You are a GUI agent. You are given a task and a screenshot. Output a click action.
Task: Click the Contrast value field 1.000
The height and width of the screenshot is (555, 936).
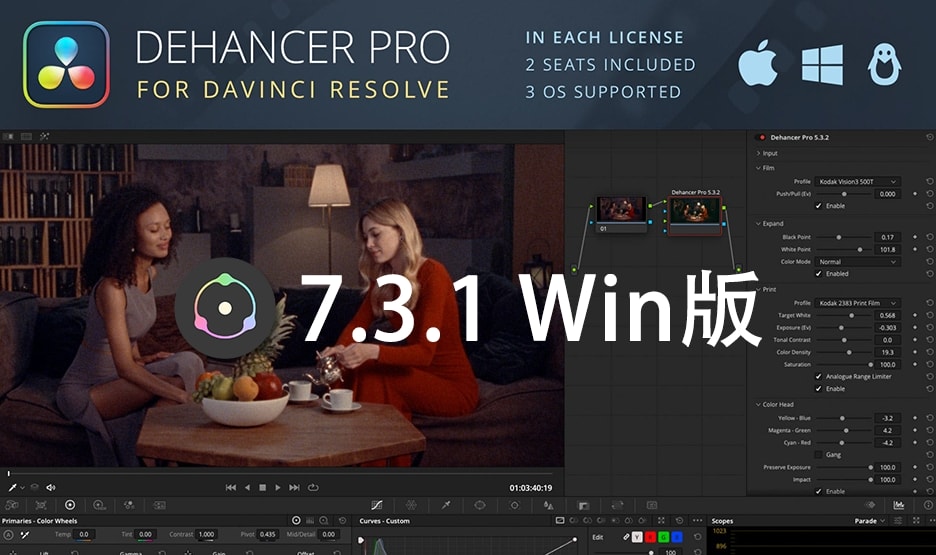[207, 535]
